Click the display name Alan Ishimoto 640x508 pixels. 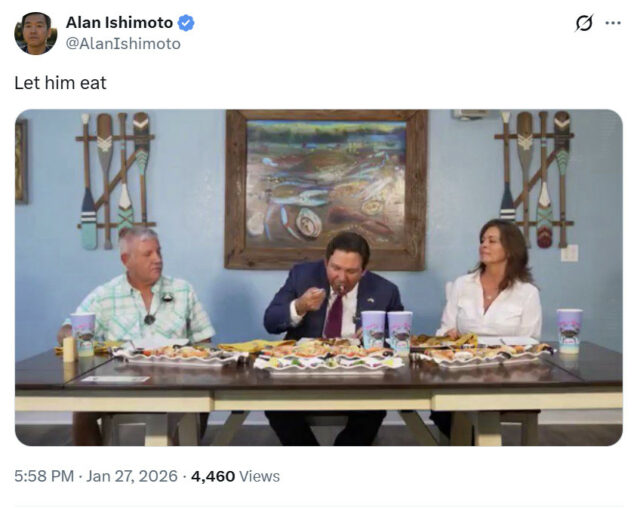[119, 23]
